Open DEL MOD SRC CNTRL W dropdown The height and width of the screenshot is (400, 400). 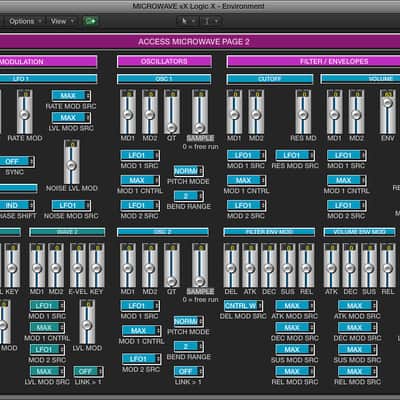tap(243, 306)
